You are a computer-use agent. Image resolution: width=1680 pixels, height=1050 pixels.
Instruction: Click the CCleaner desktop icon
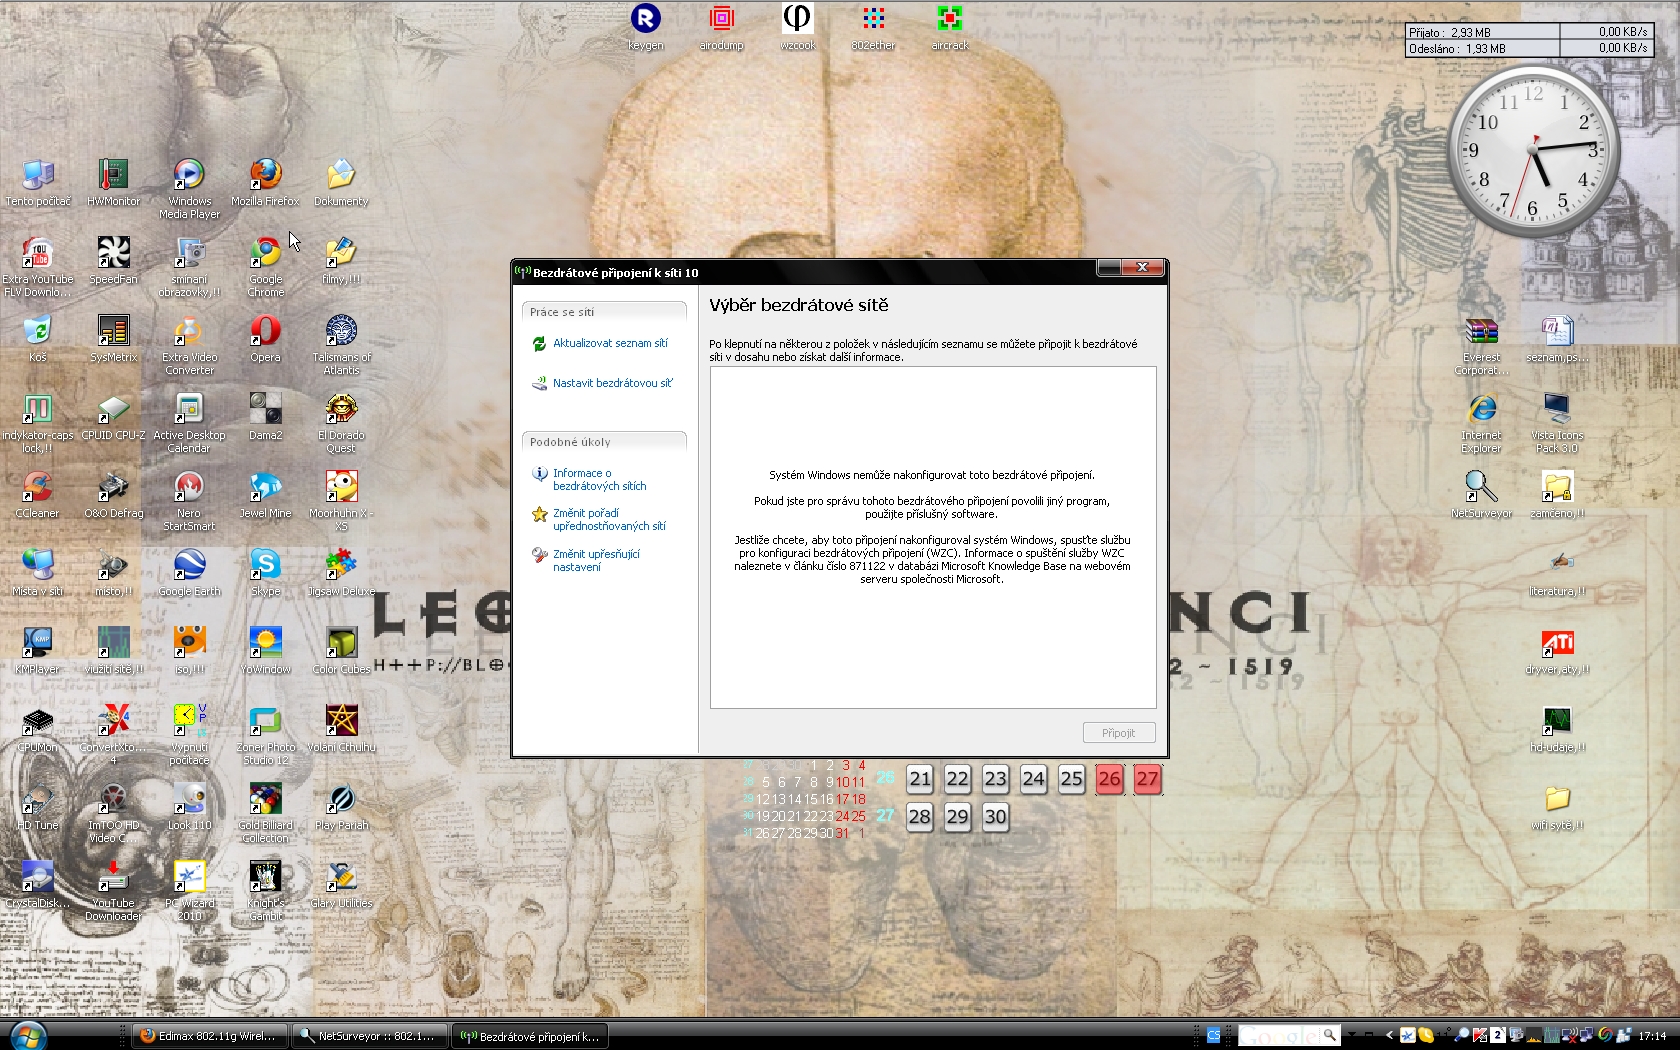tap(37, 488)
